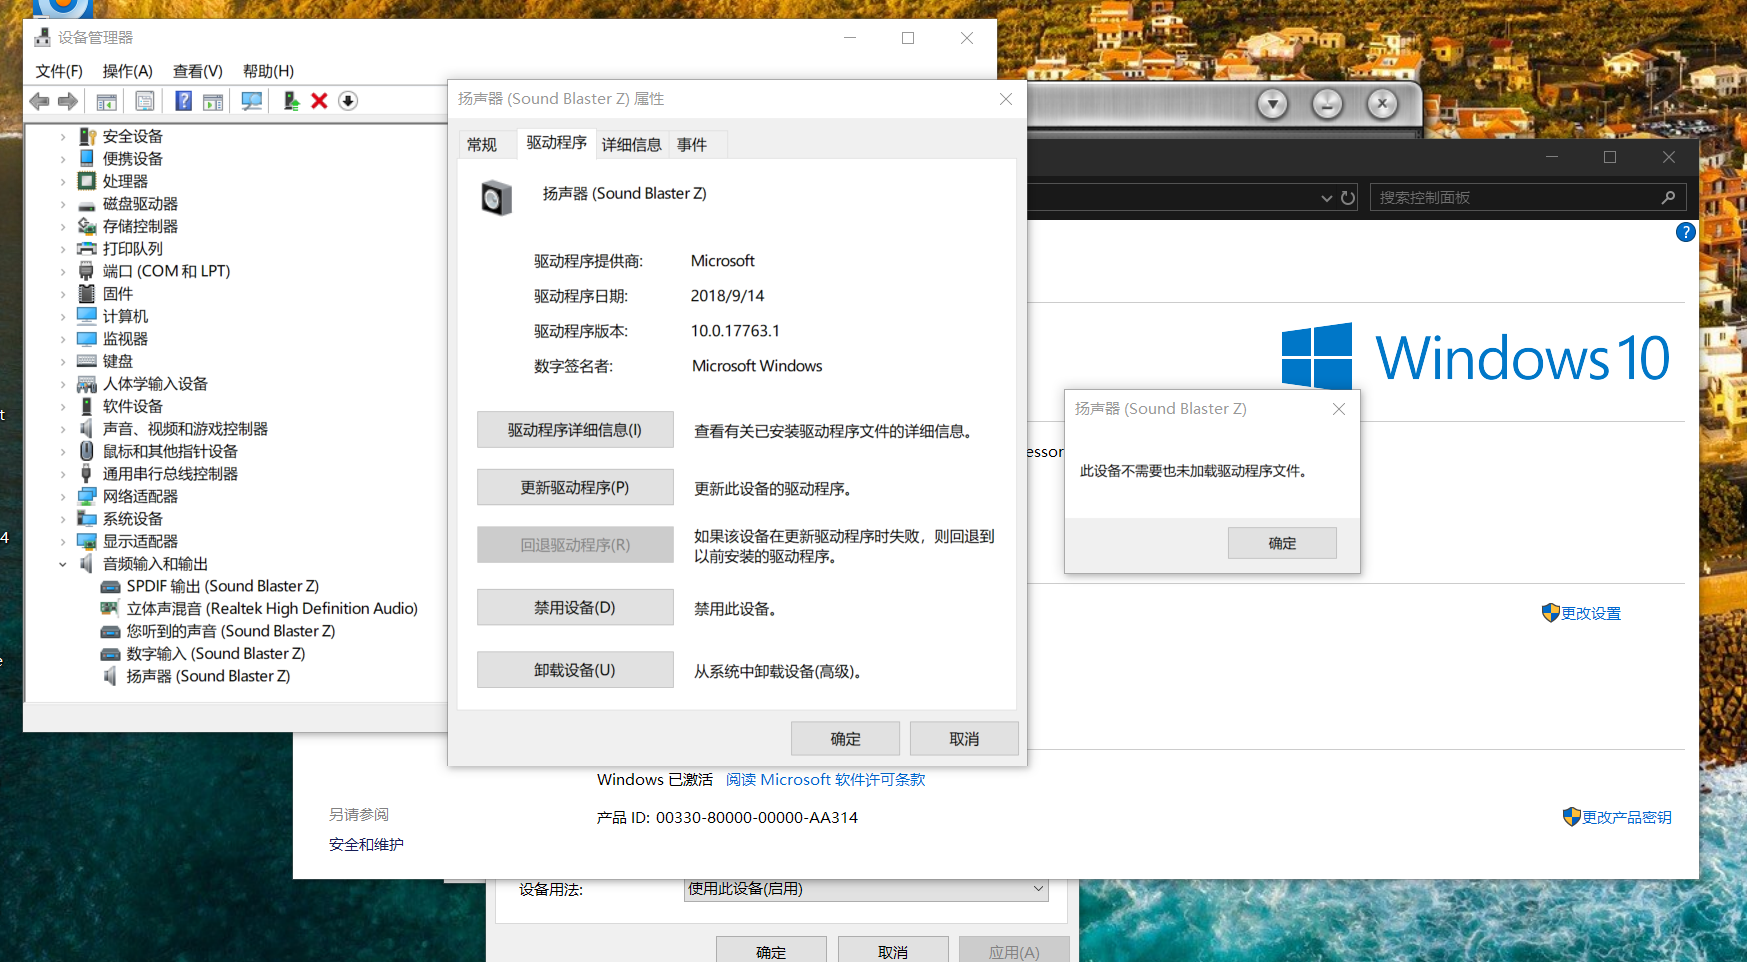Expand the 端口 (COM 和 LPT) category
This screenshot has height=962, width=1747.
point(63,271)
